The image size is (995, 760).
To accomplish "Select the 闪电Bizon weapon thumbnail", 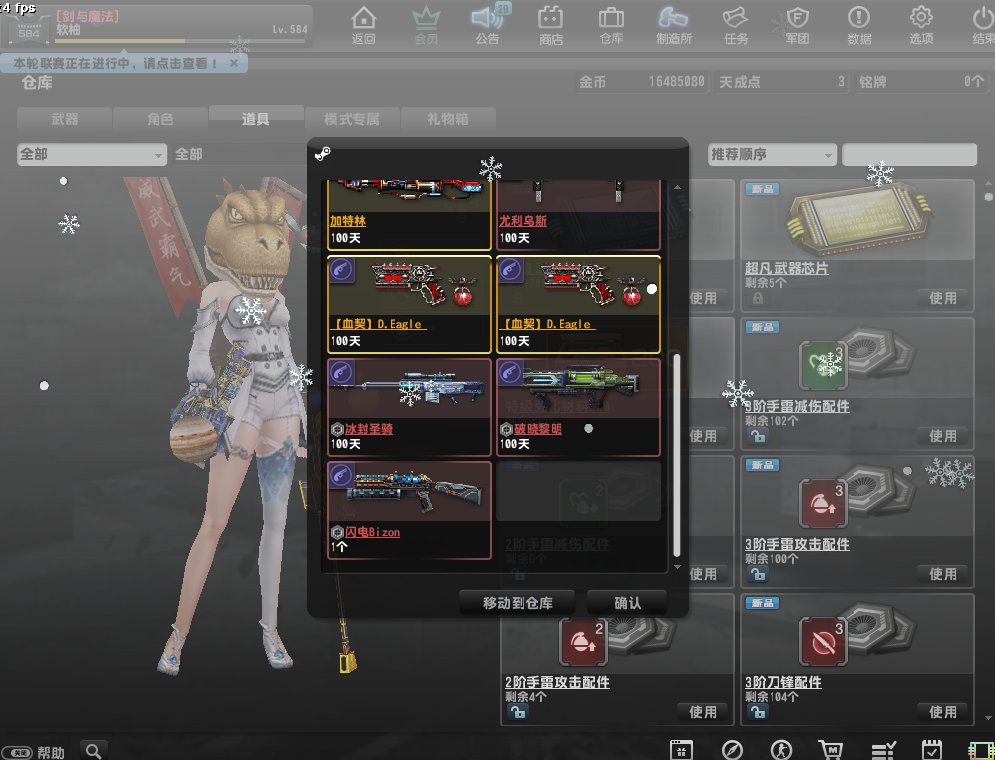I will (x=409, y=492).
